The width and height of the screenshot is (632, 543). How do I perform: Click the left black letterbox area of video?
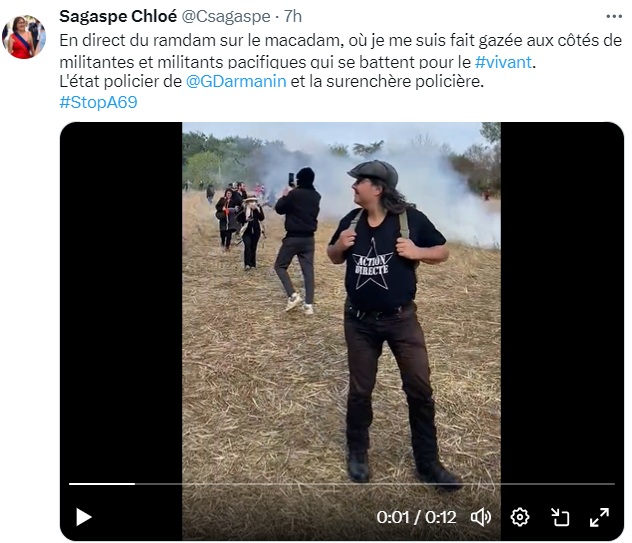tap(121, 298)
